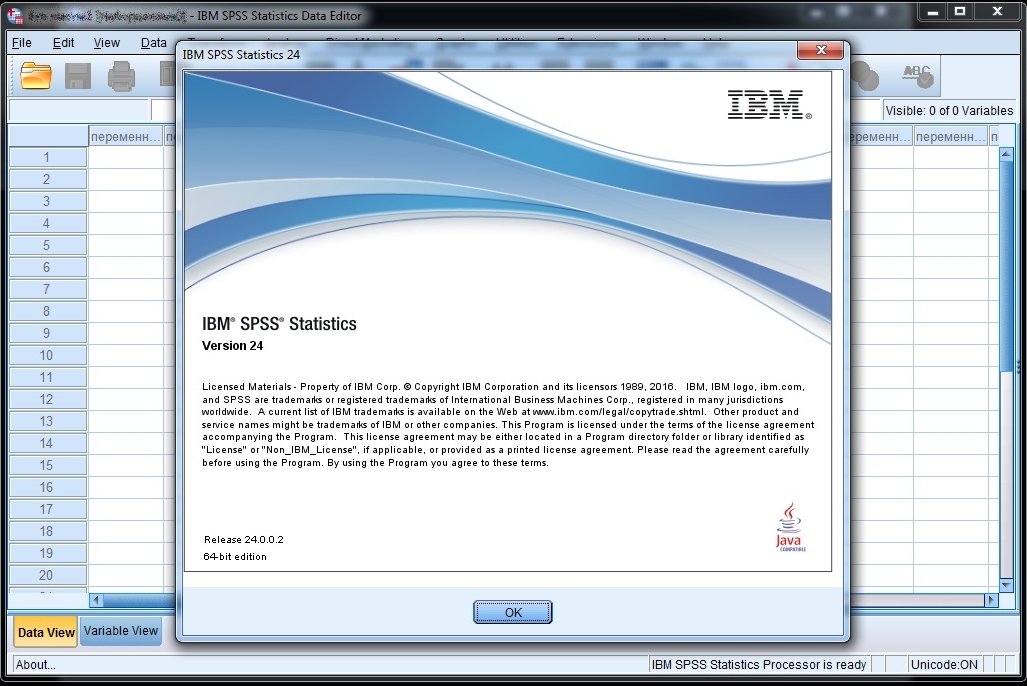Click the Spell check ABC icon
This screenshot has width=1027, height=686.
coord(918,76)
